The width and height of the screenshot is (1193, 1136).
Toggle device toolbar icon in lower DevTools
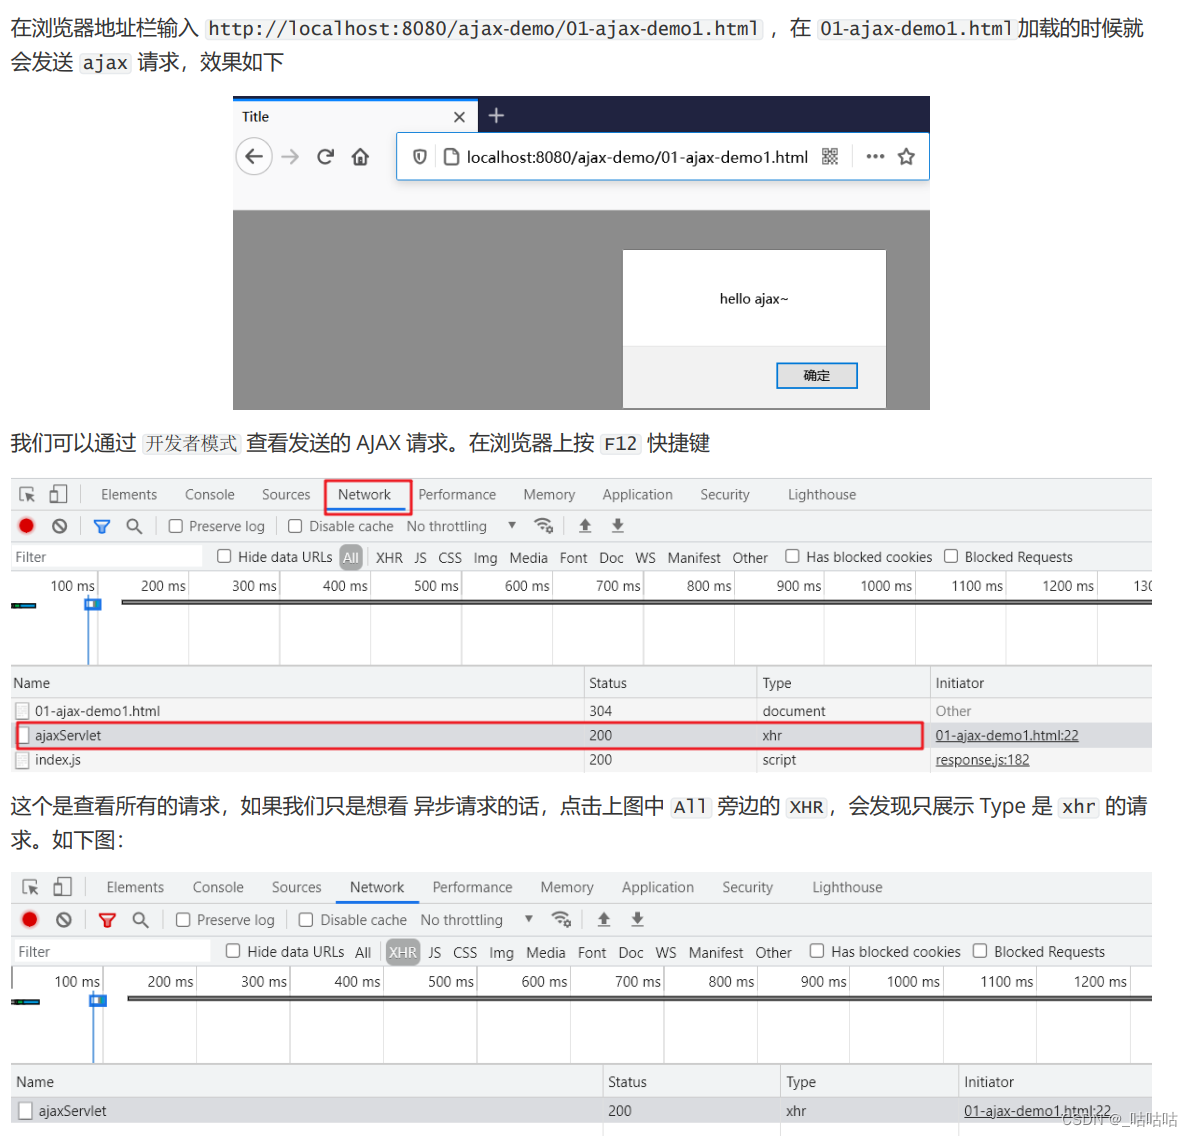tap(62, 887)
